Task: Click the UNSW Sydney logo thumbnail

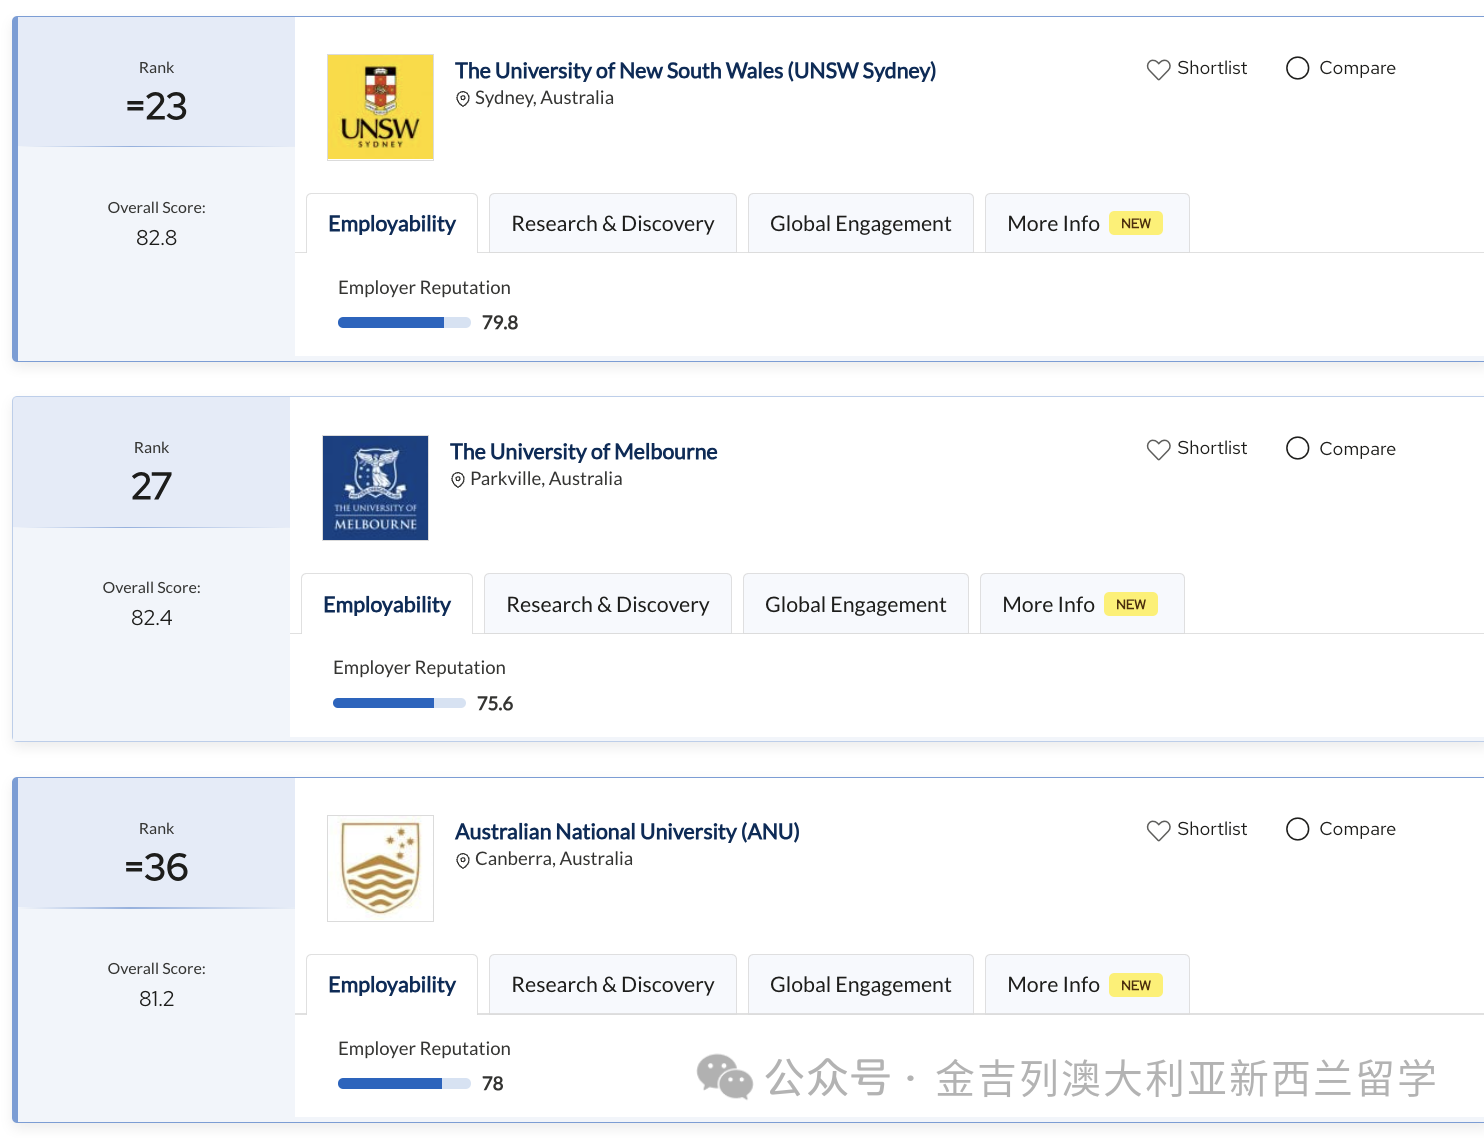Action: point(380,107)
